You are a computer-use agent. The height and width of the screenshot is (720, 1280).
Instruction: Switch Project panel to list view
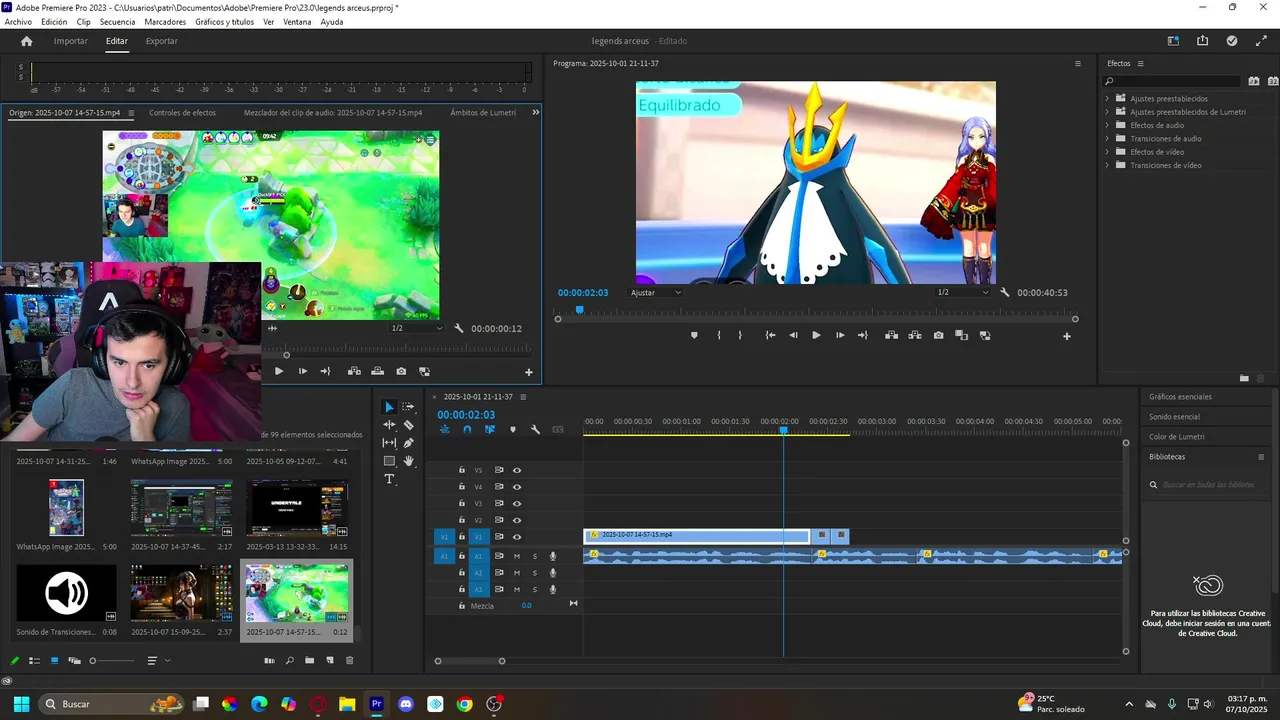pos(34,661)
